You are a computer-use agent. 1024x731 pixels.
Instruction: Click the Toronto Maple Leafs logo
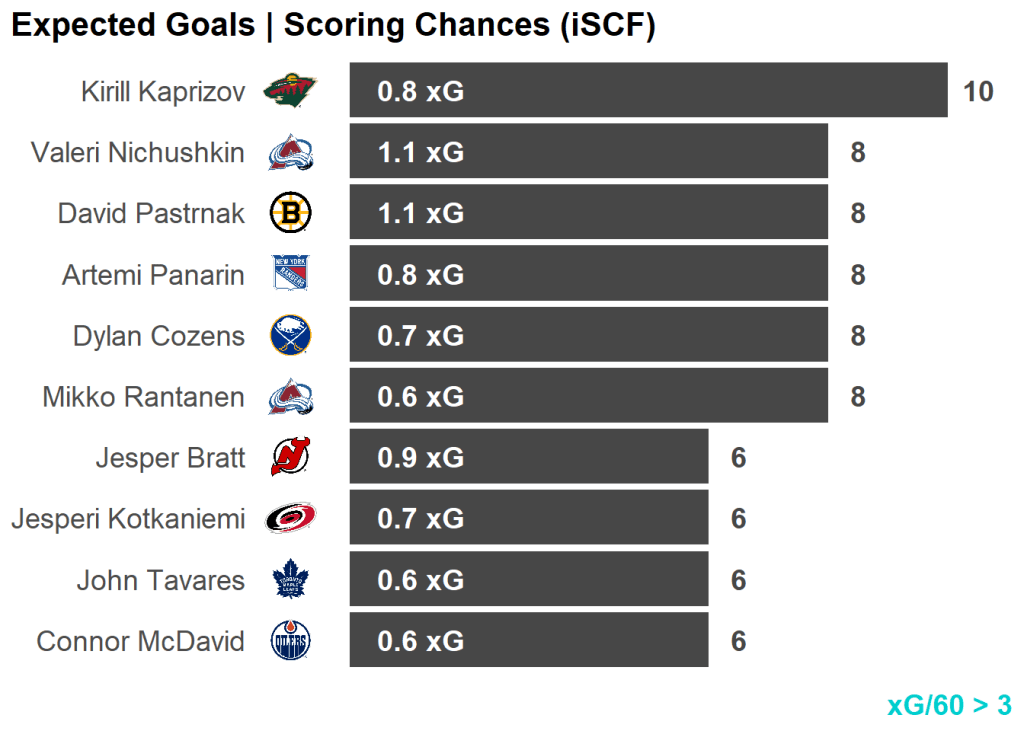pyautogui.click(x=290, y=580)
